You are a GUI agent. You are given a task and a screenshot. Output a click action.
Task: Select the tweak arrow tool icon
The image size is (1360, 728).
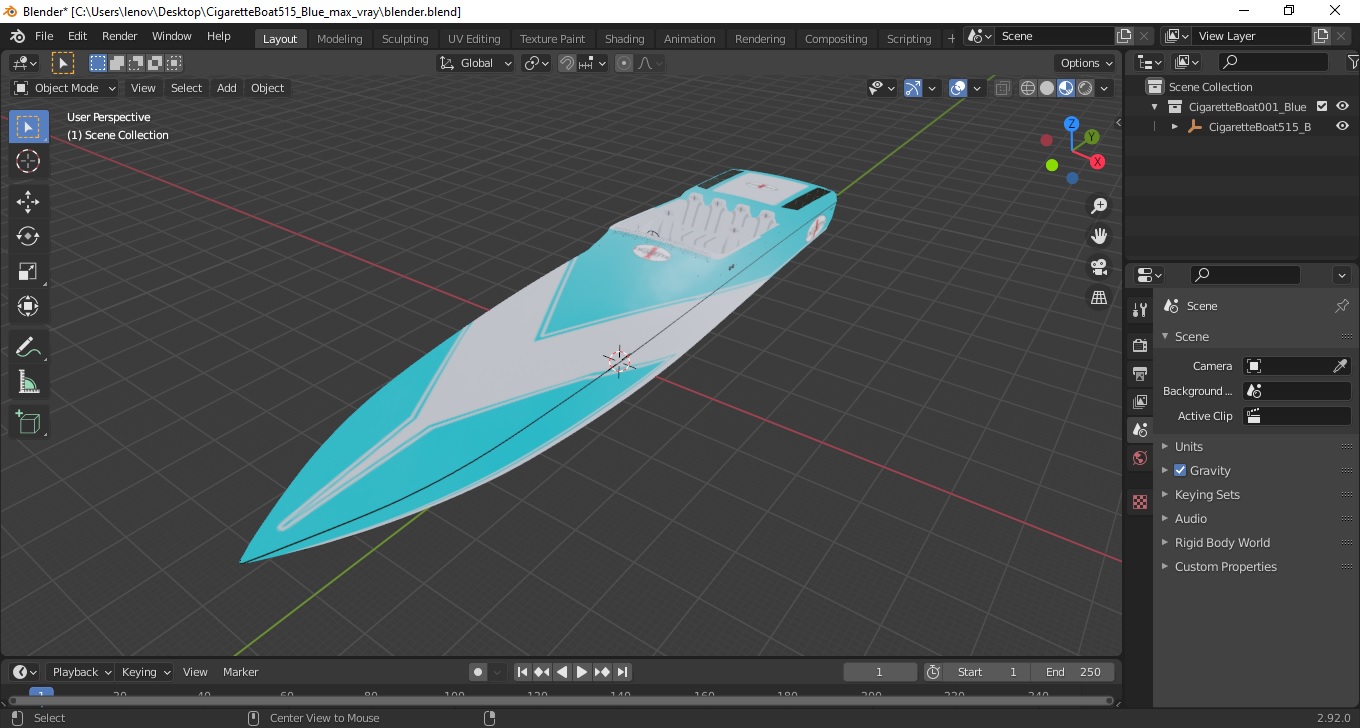pos(63,63)
